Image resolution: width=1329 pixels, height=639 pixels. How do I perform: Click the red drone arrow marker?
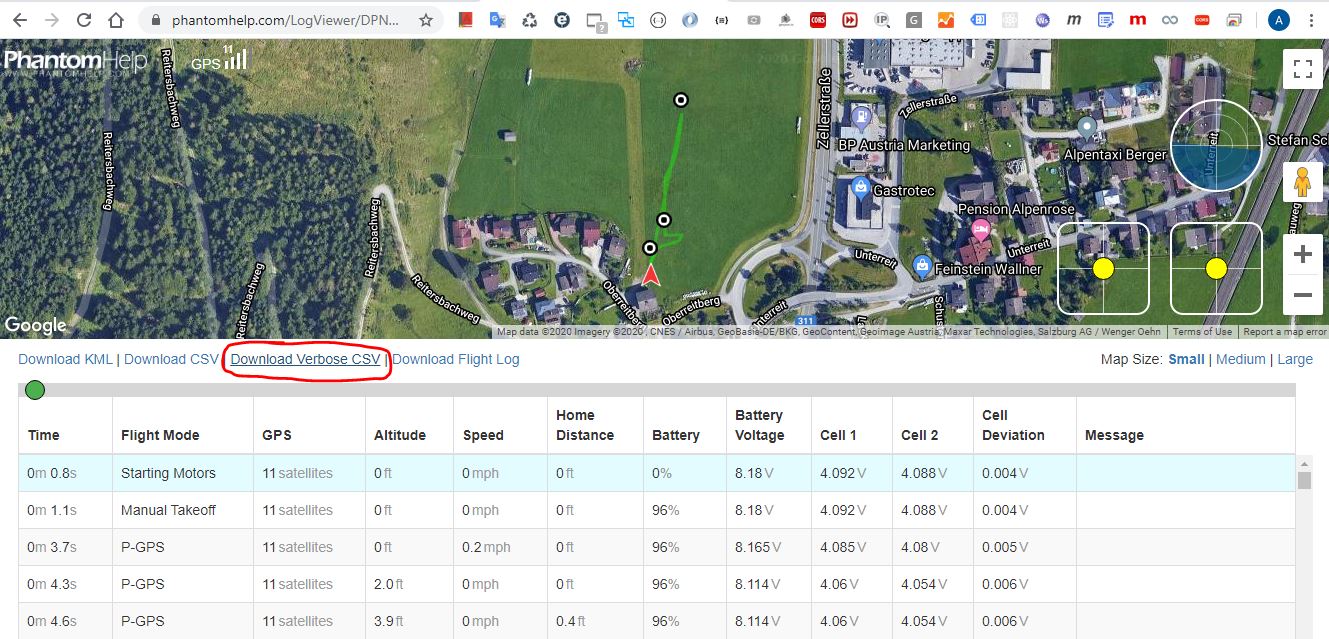click(x=651, y=275)
